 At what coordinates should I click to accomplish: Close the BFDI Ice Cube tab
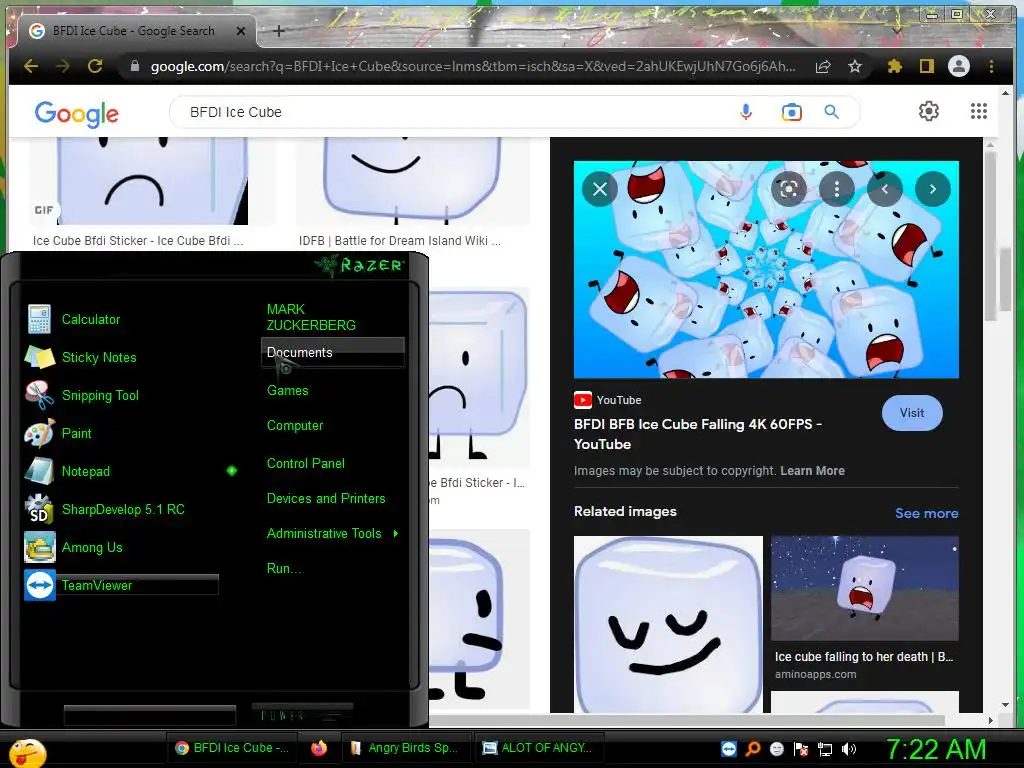[240, 31]
